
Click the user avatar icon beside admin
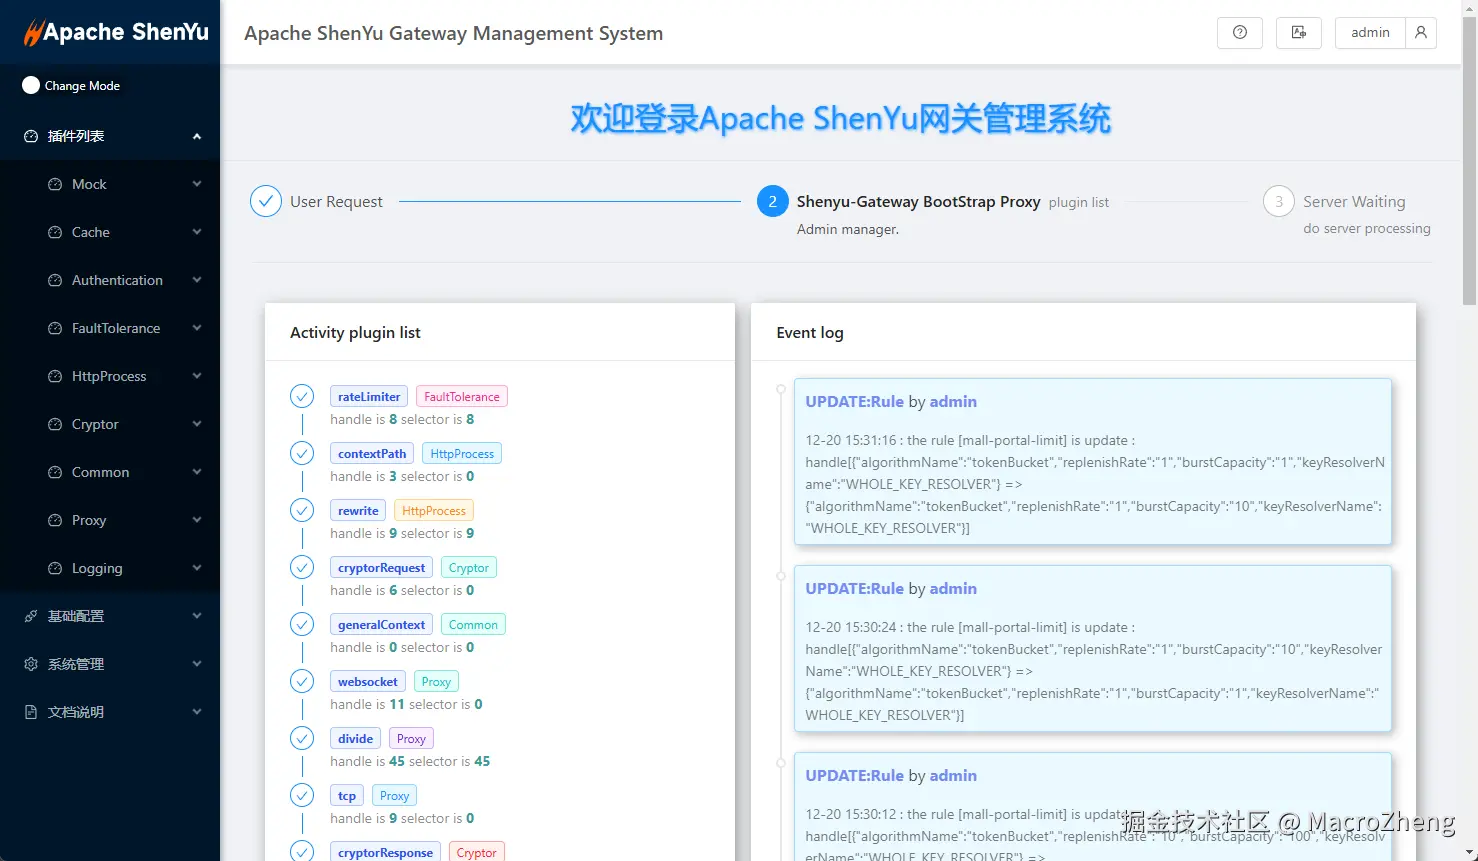[1421, 32]
